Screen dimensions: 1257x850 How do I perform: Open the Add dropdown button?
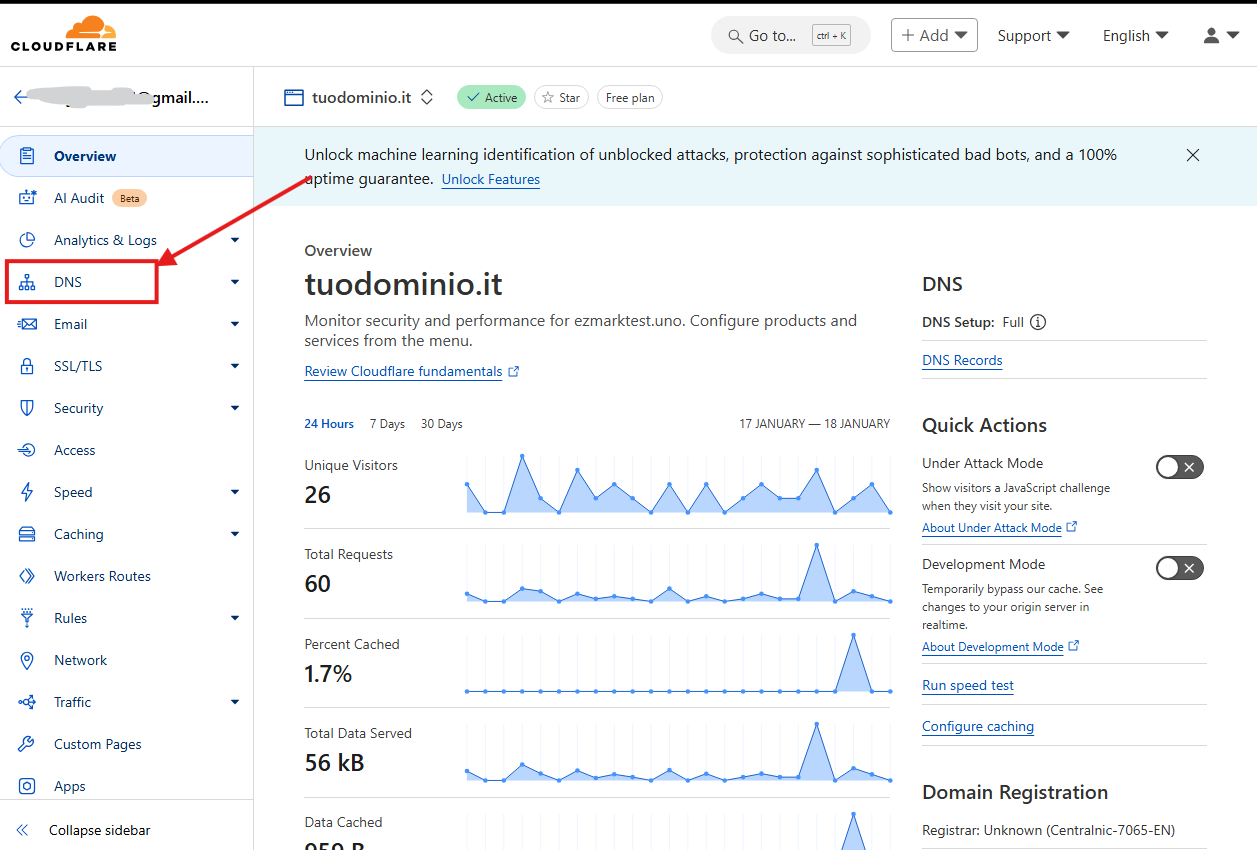pos(934,35)
